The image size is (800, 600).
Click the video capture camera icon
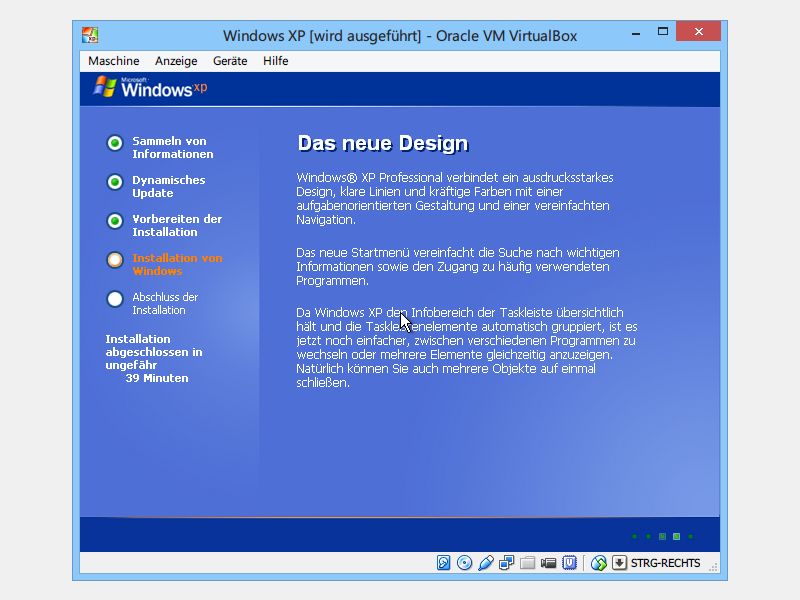click(x=548, y=563)
